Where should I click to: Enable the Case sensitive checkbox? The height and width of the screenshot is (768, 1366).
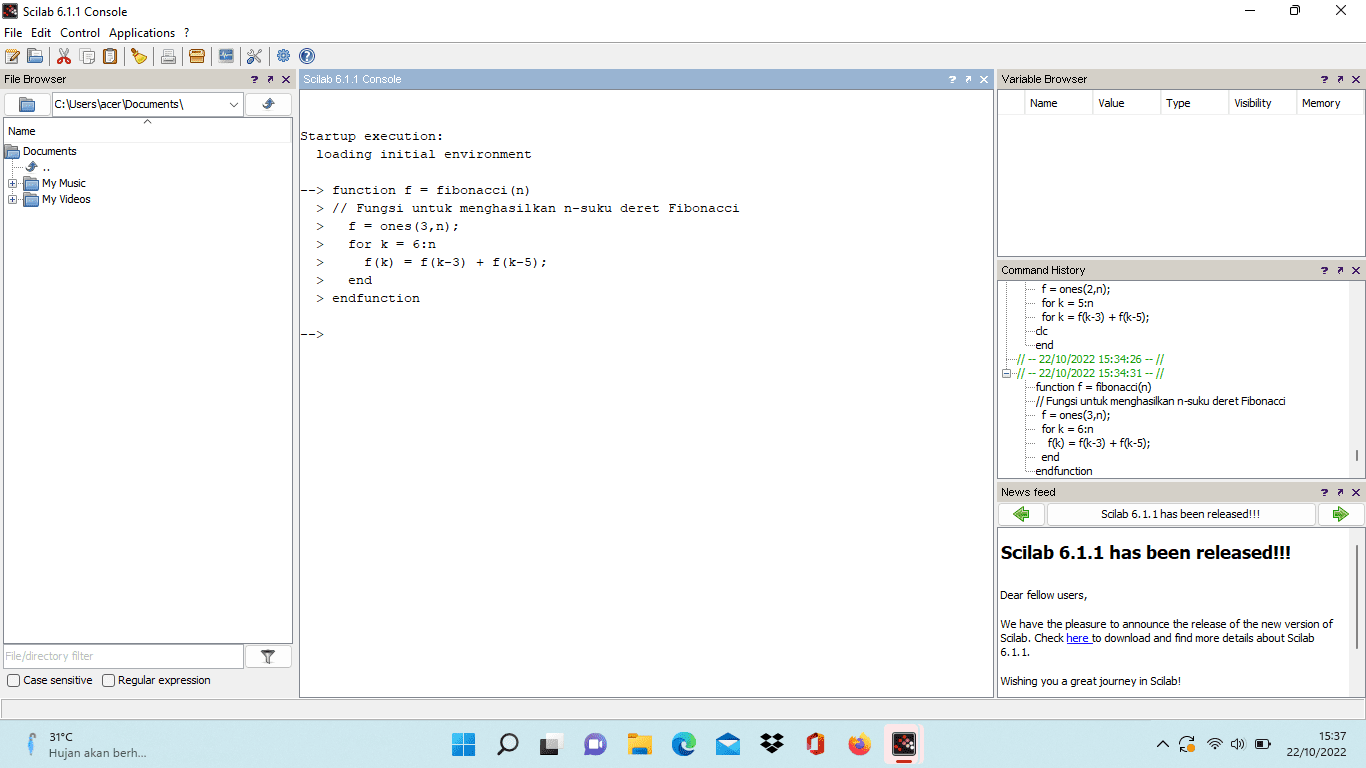(x=14, y=681)
